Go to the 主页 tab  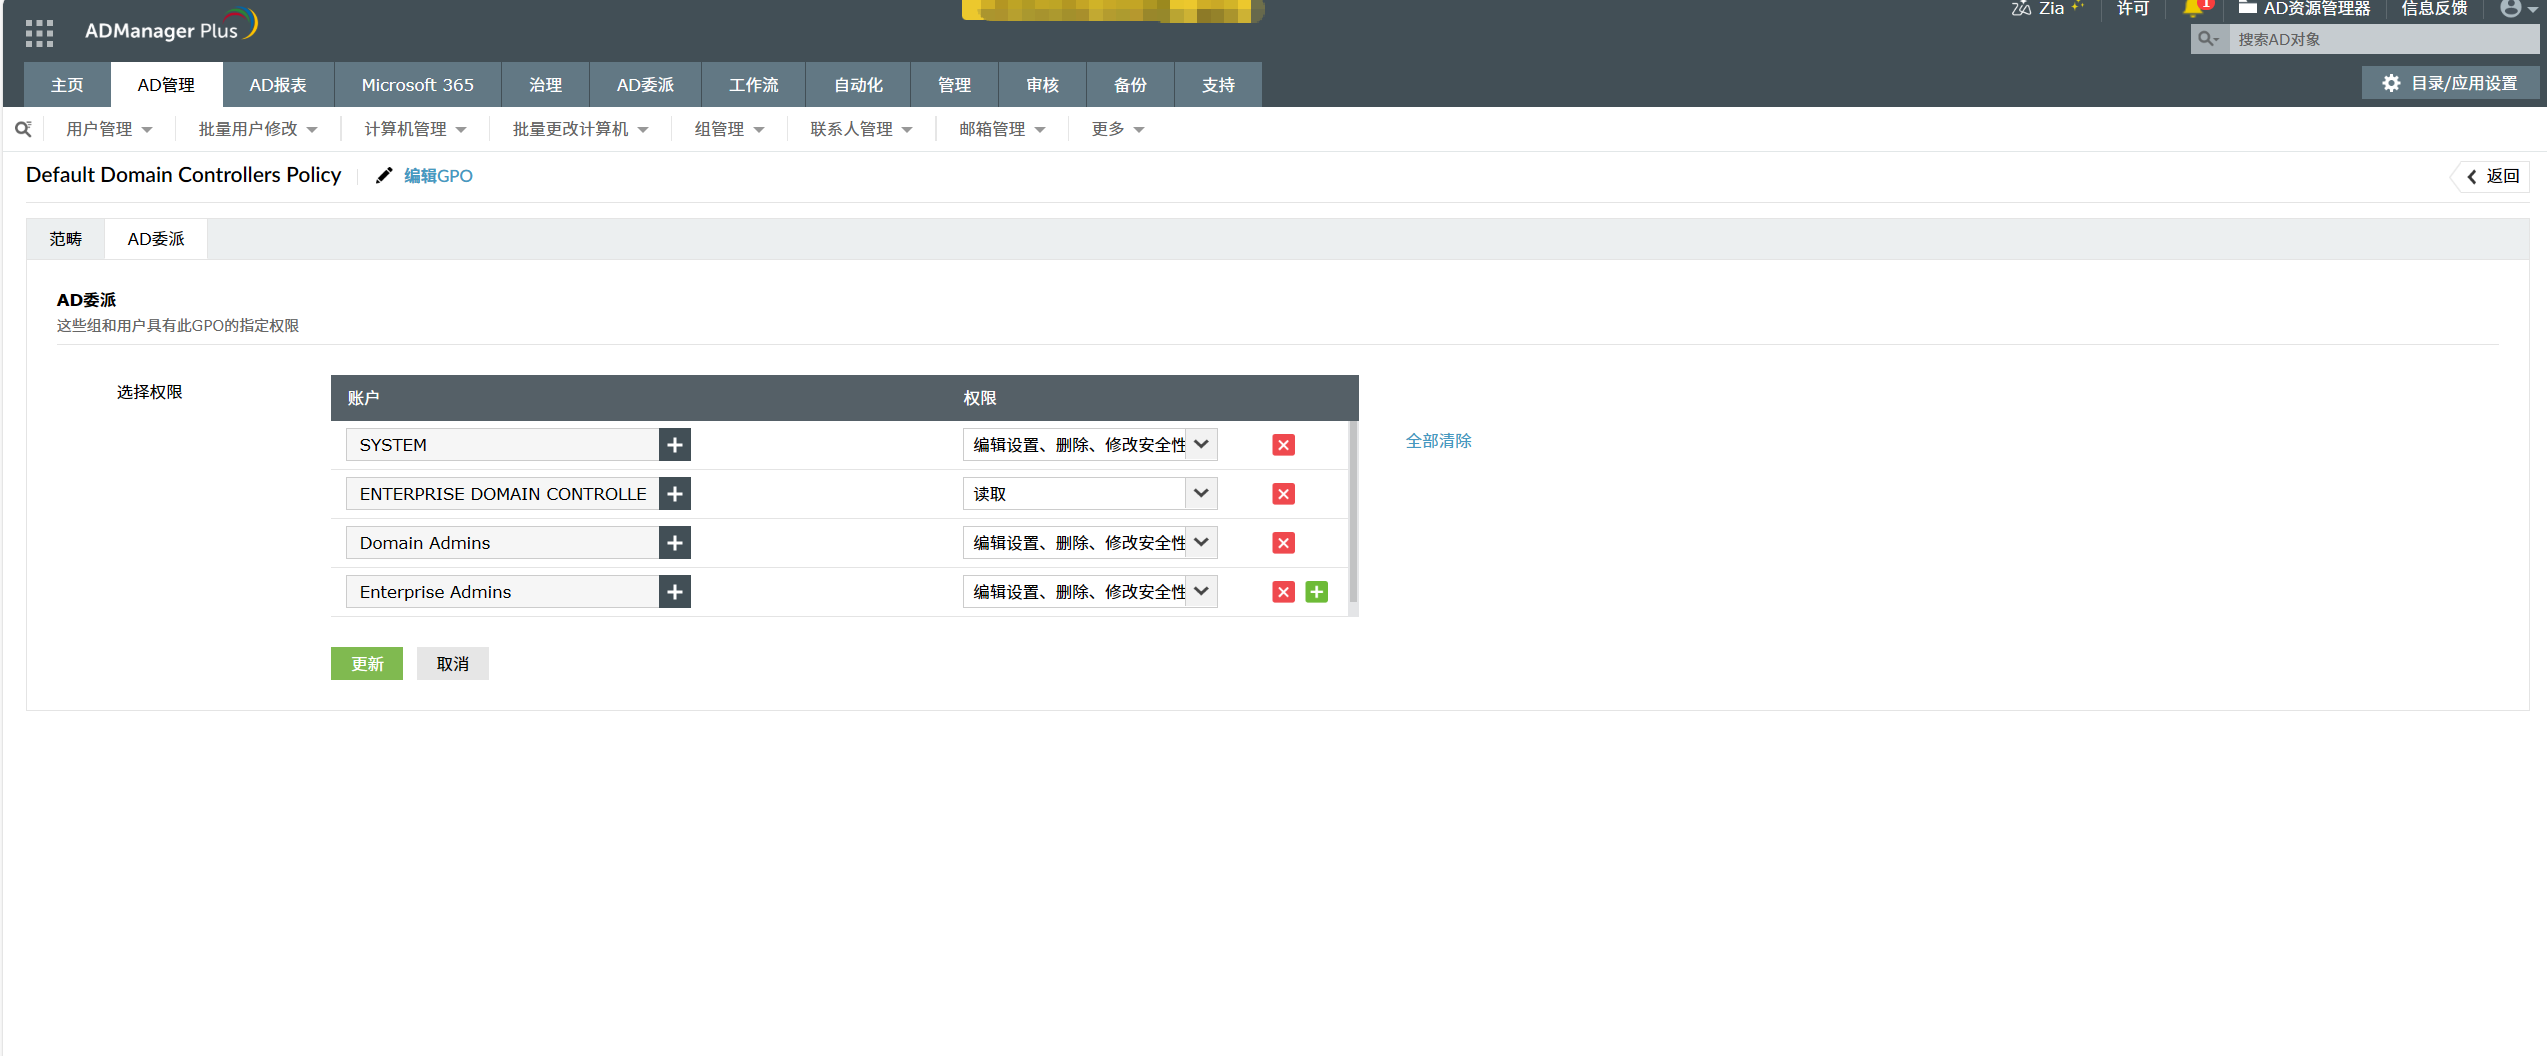click(67, 85)
